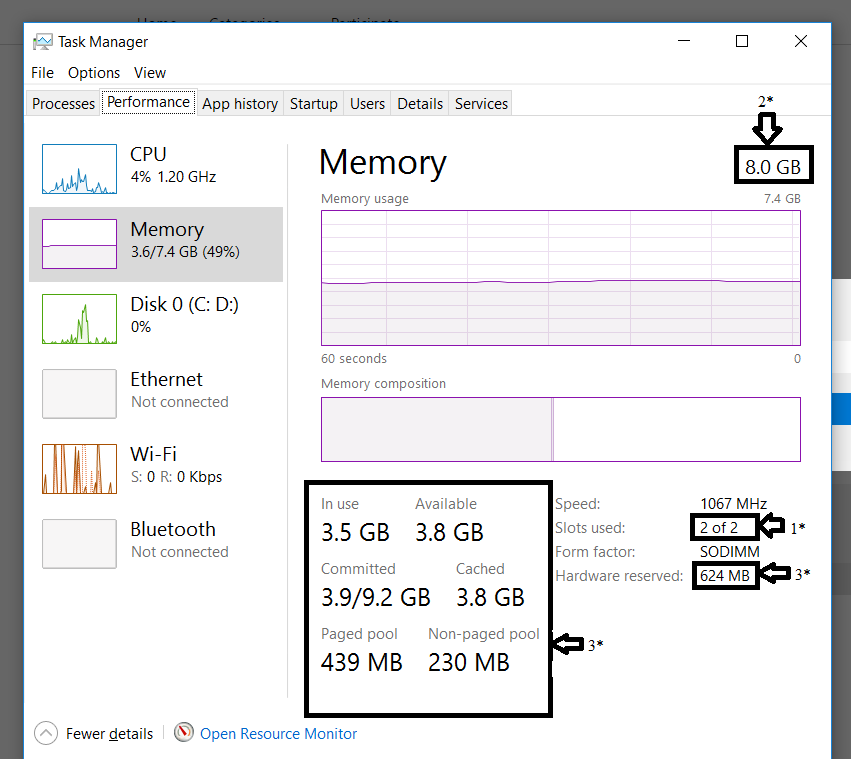The image size is (851, 759).
Task: Switch to the App history tab
Action: [240, 104]
